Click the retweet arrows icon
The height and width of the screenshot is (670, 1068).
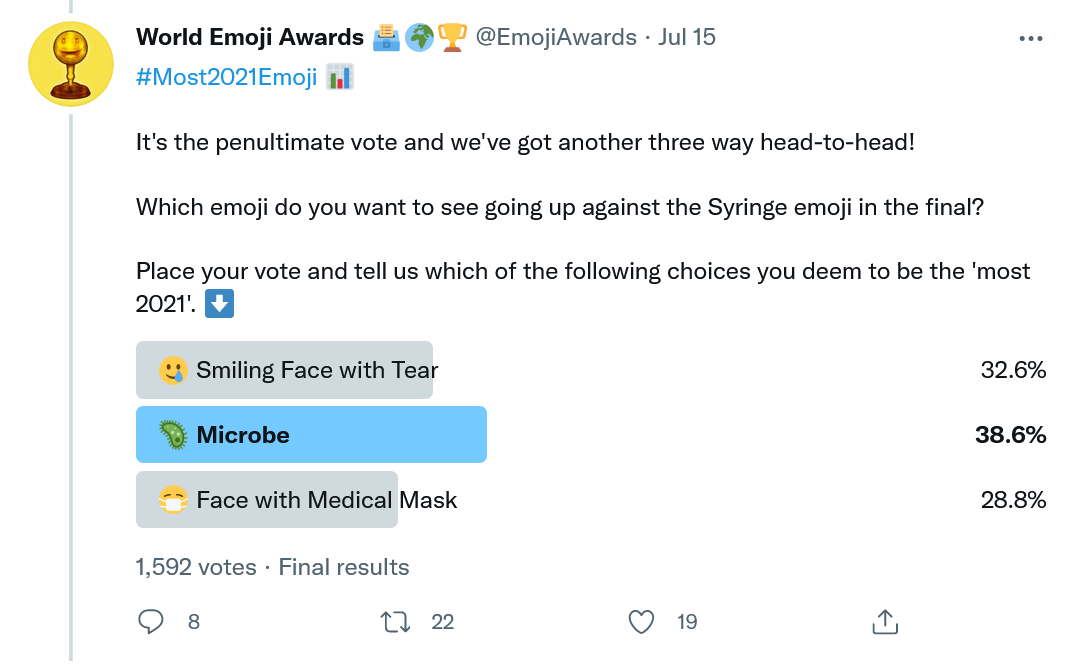coord(396,622)
